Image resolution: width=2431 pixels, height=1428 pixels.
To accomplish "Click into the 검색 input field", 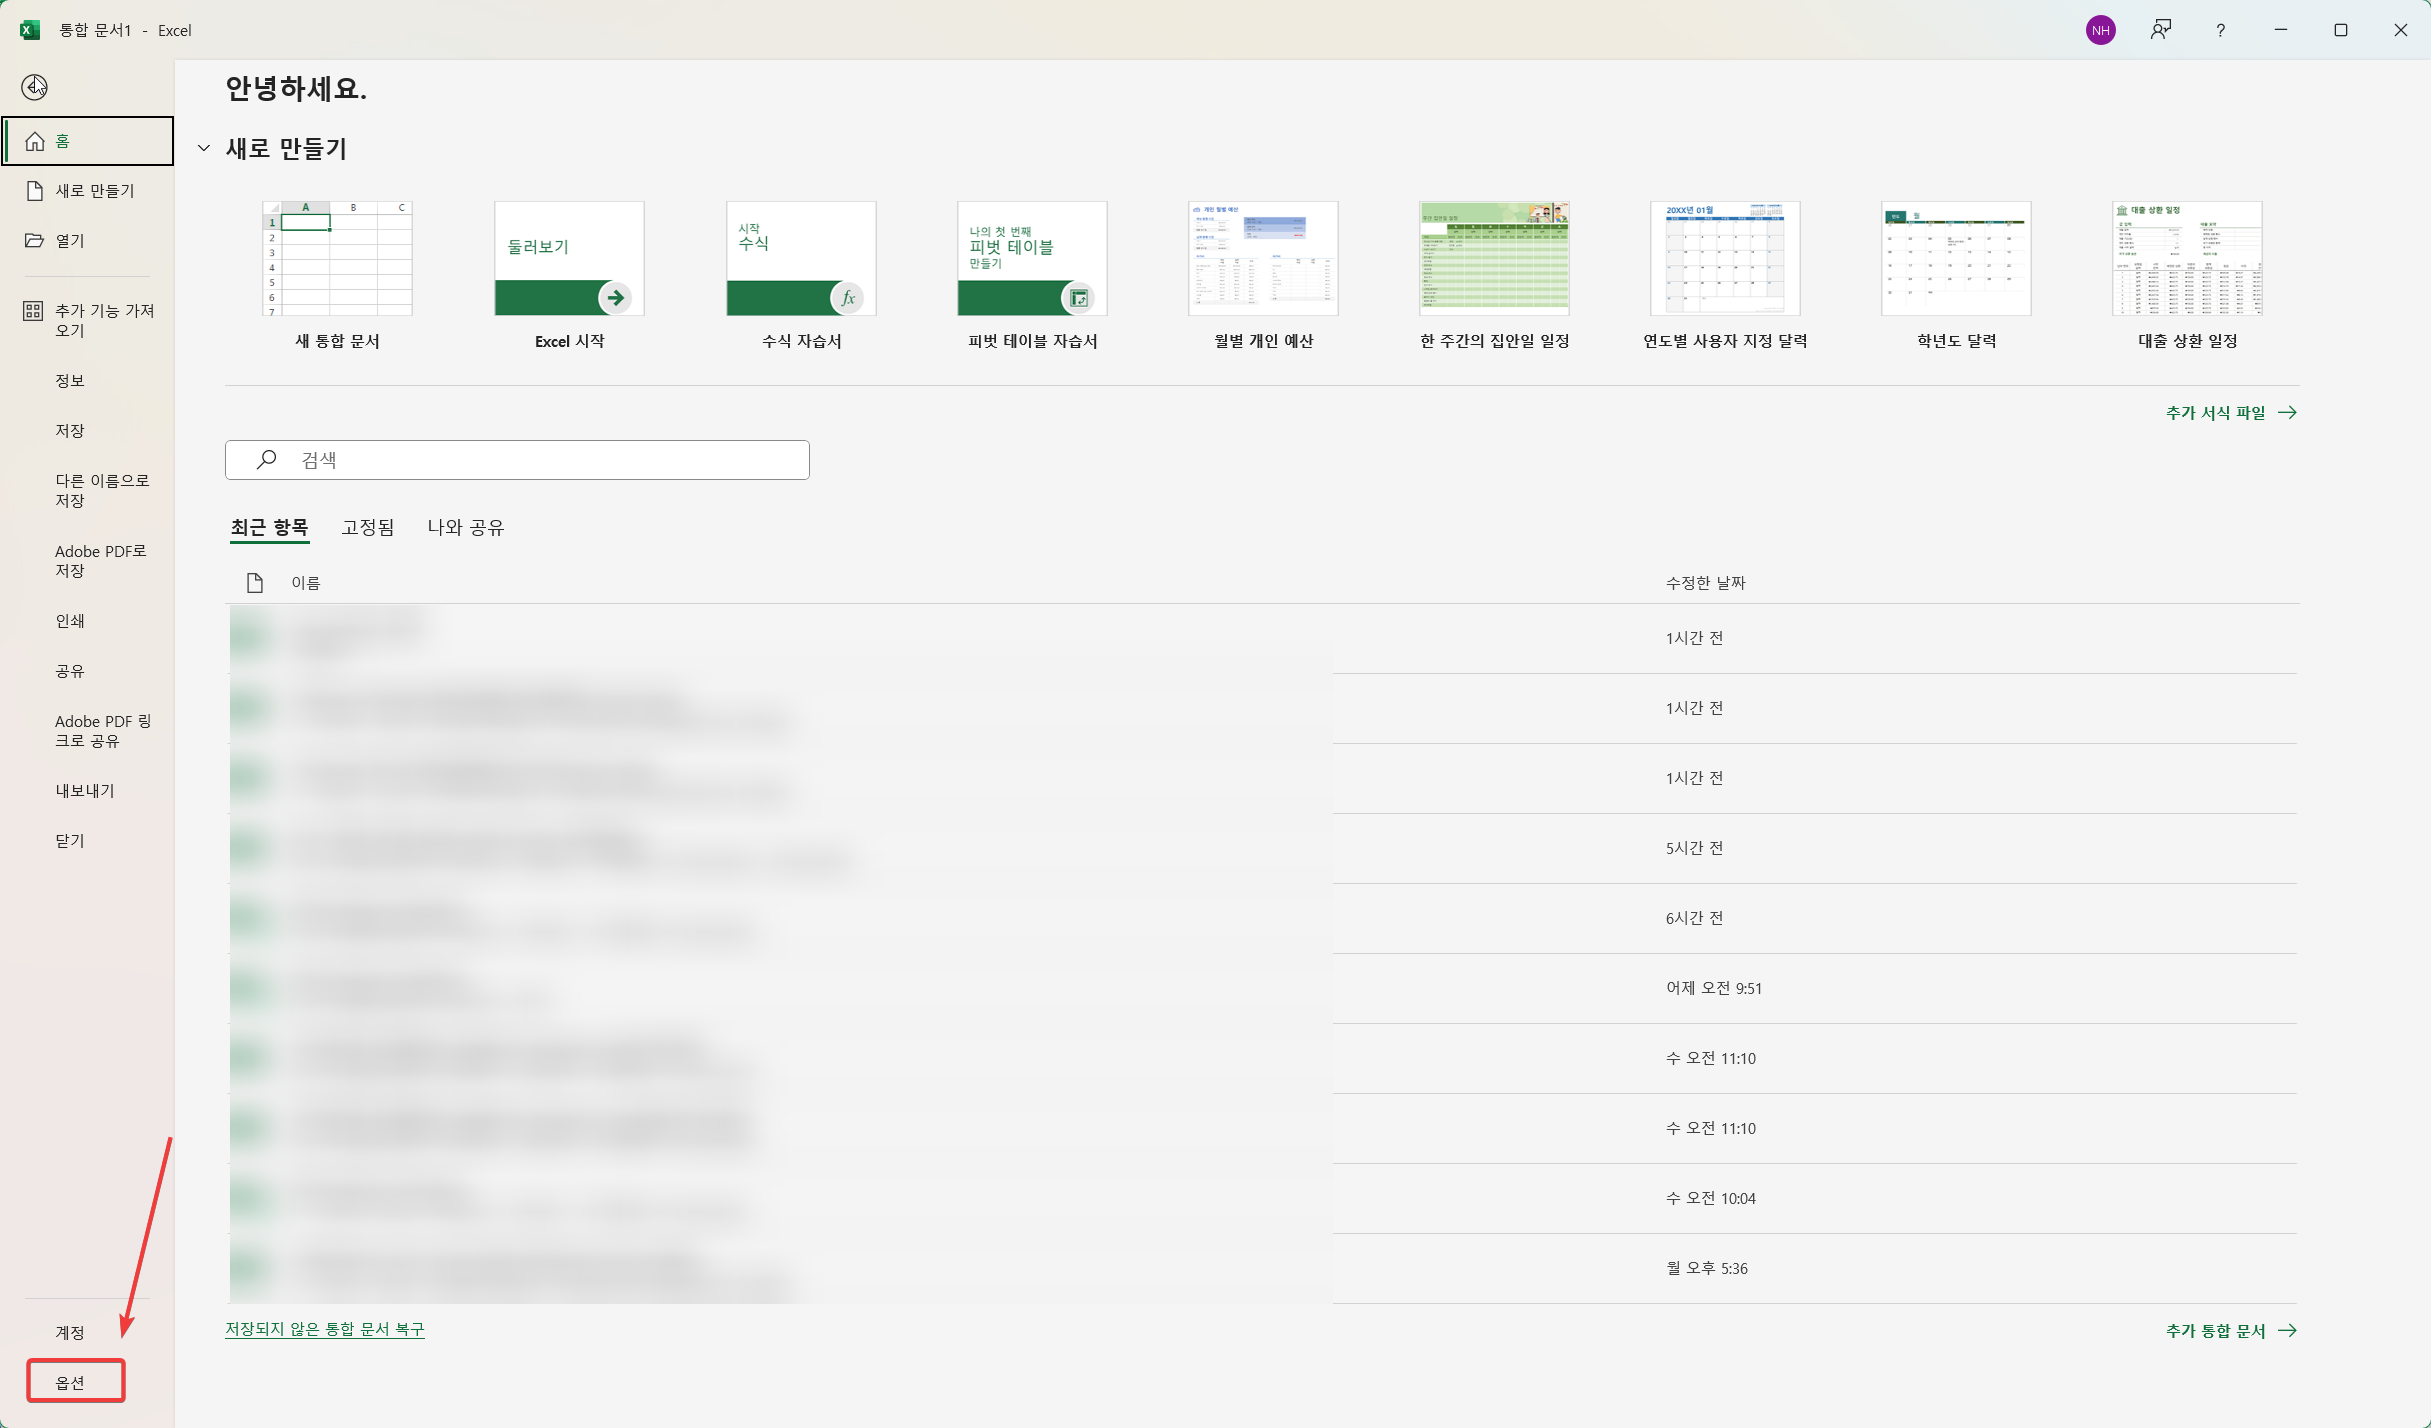I will coord(540,459).
